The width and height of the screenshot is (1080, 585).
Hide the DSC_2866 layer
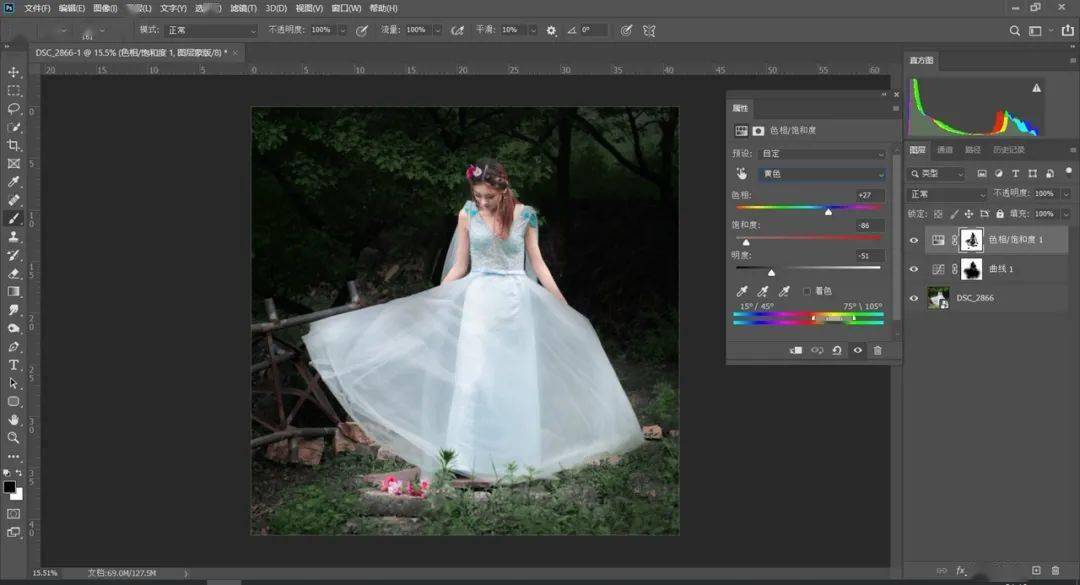tap(913, 298)
